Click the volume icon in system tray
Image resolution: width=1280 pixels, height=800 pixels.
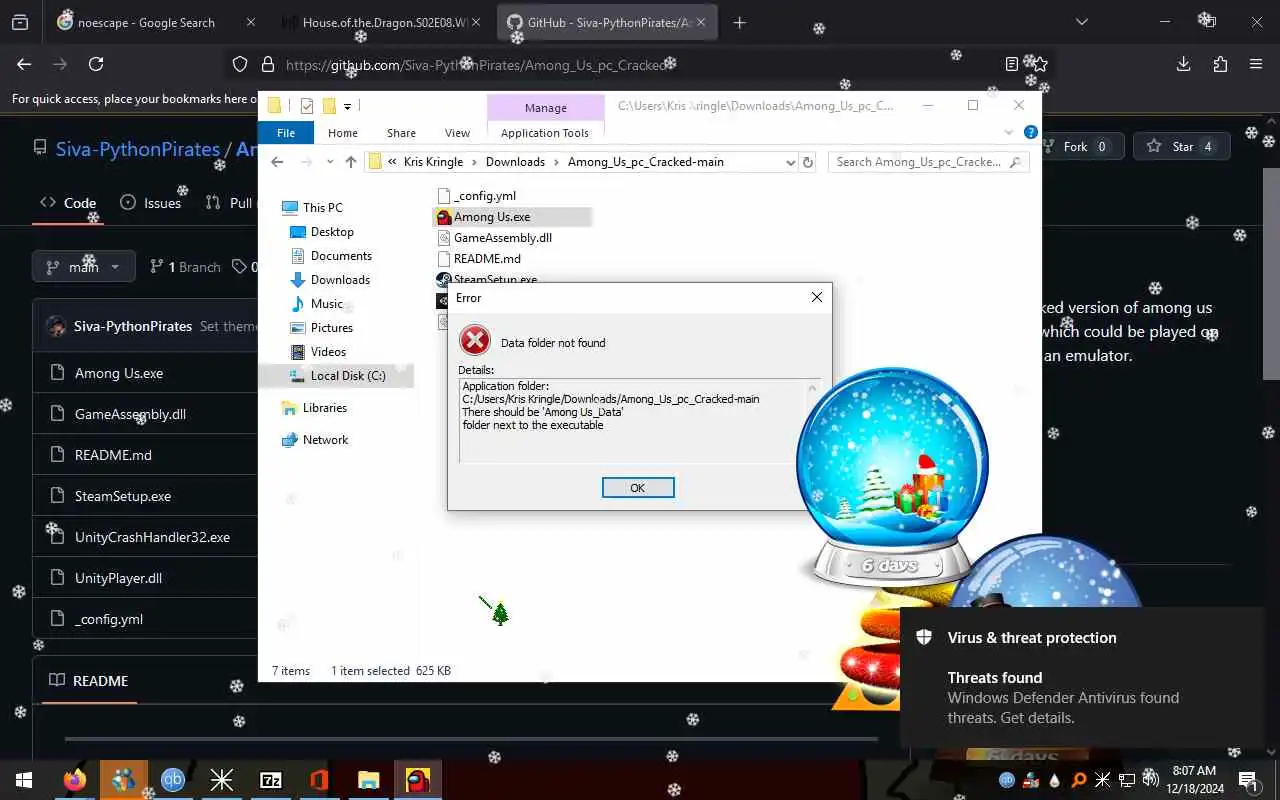(x=1151, y=779)
